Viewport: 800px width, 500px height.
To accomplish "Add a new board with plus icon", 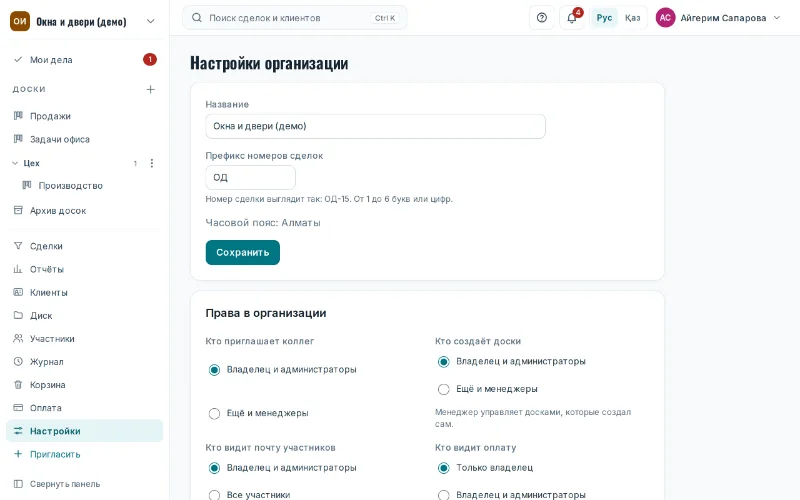I will (151, 89).
